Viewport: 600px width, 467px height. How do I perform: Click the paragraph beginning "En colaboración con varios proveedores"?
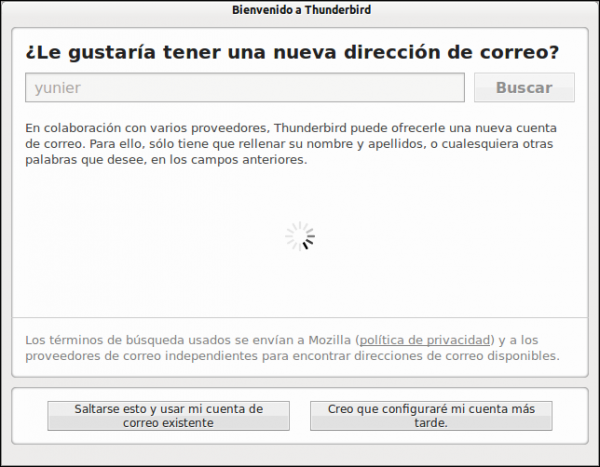tap(291, 144)
